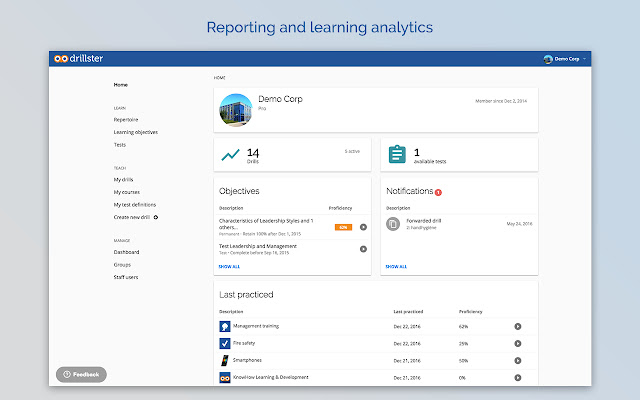Click the plus icon beside Create new drill

point(156,217)
